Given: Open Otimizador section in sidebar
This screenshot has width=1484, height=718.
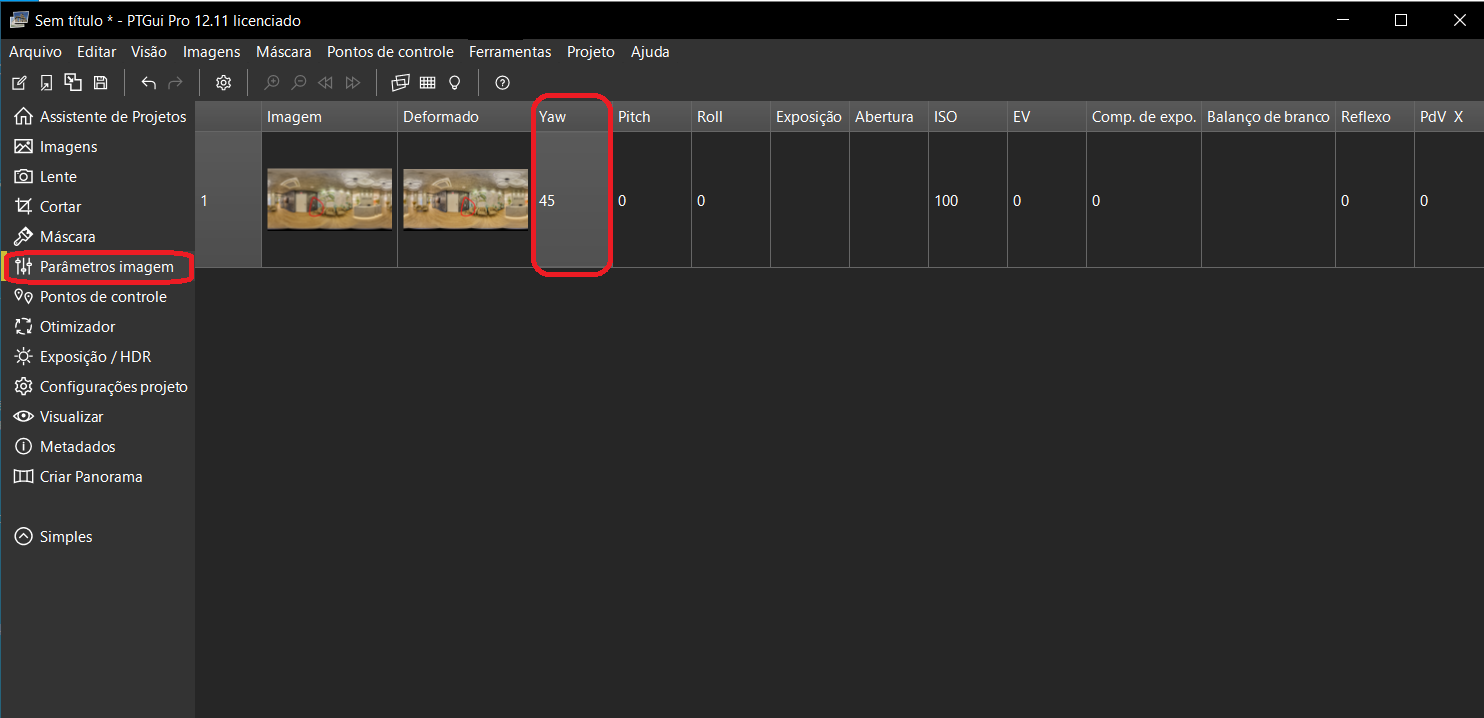Looking at the screenshot, I should [77, 327].
